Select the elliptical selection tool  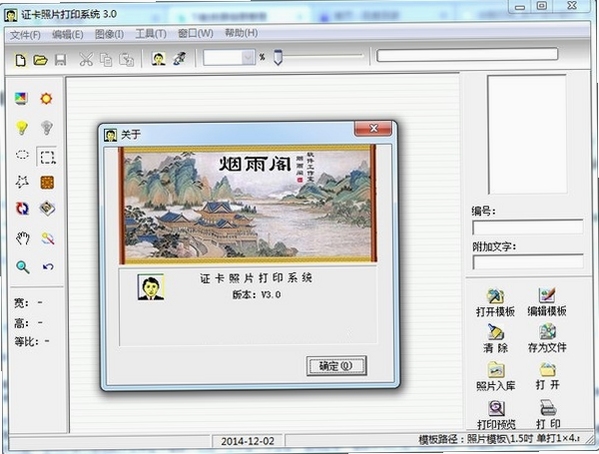click(22, 155)
